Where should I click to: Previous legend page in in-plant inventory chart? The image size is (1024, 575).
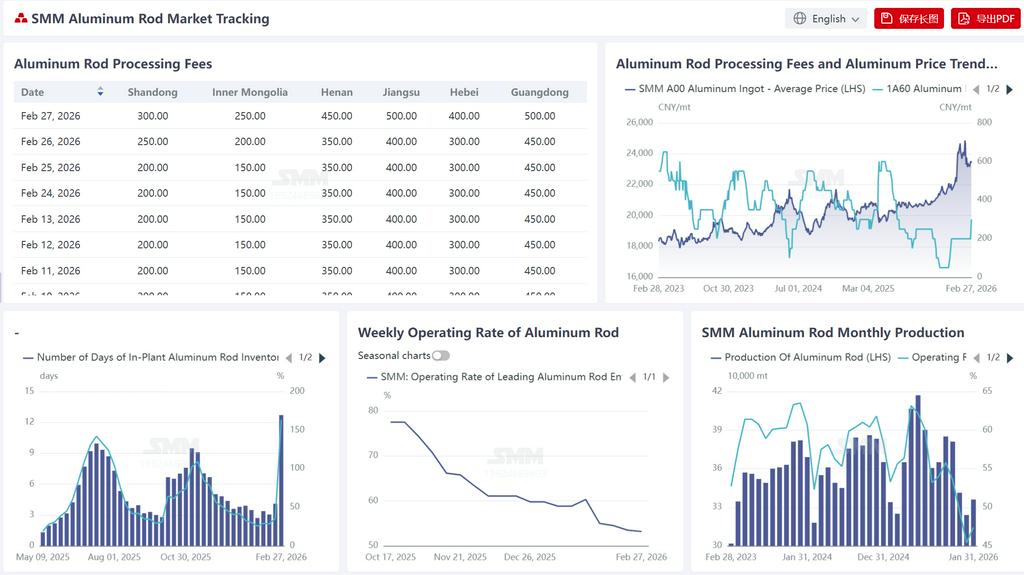point(289,358)
